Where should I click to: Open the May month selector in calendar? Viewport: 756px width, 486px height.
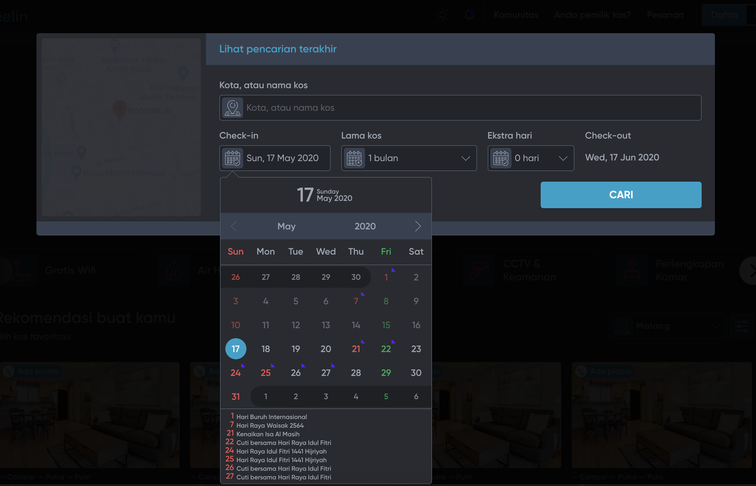point(286,227)
